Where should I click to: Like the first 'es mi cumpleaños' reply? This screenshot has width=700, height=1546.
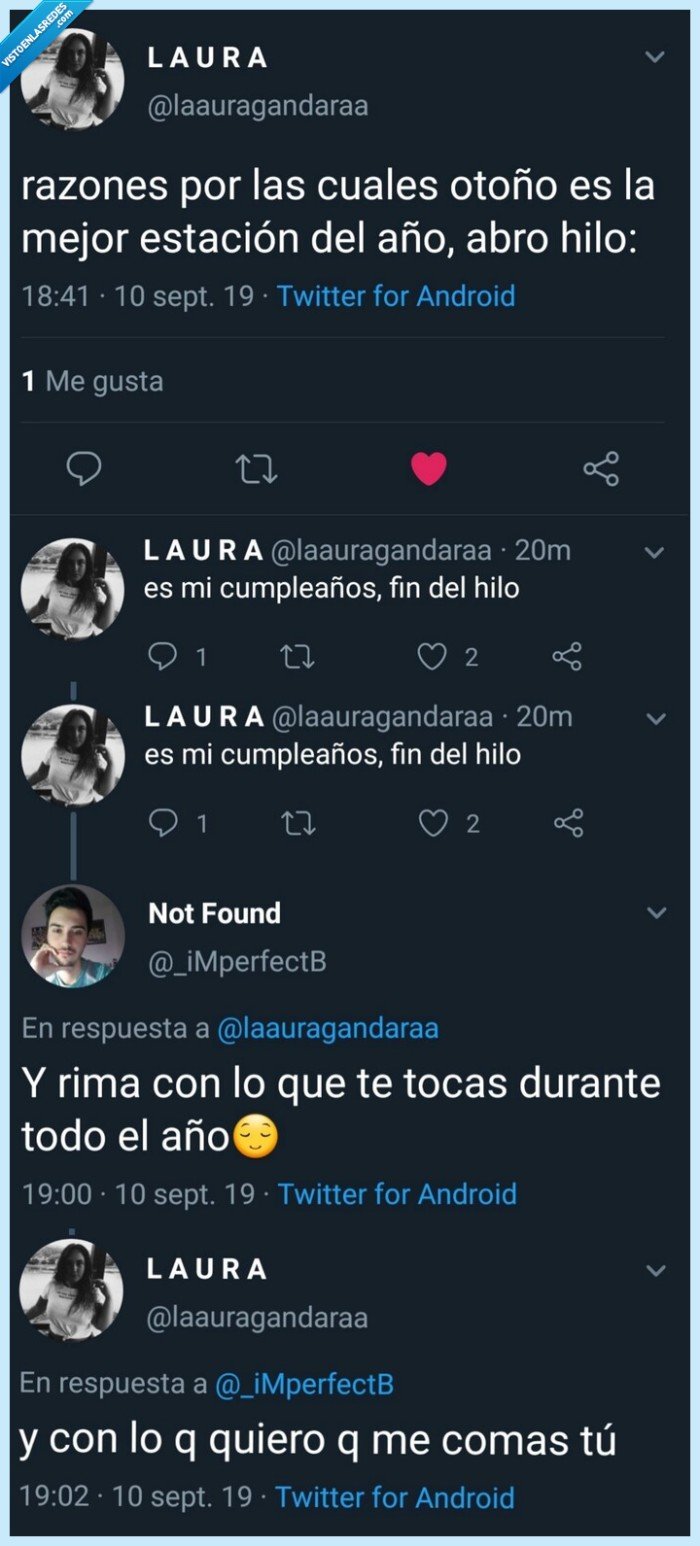pyautogui.click(x=431, y=655)
